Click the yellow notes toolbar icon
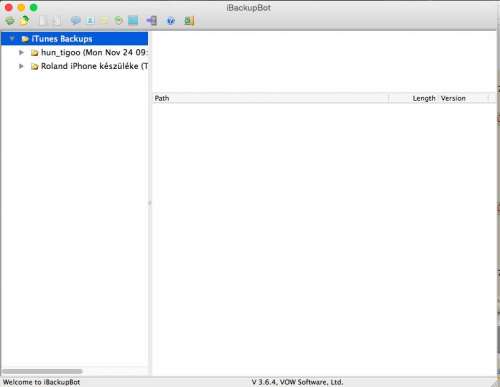This screenshot has height=387, width=500. click(104, 21)
